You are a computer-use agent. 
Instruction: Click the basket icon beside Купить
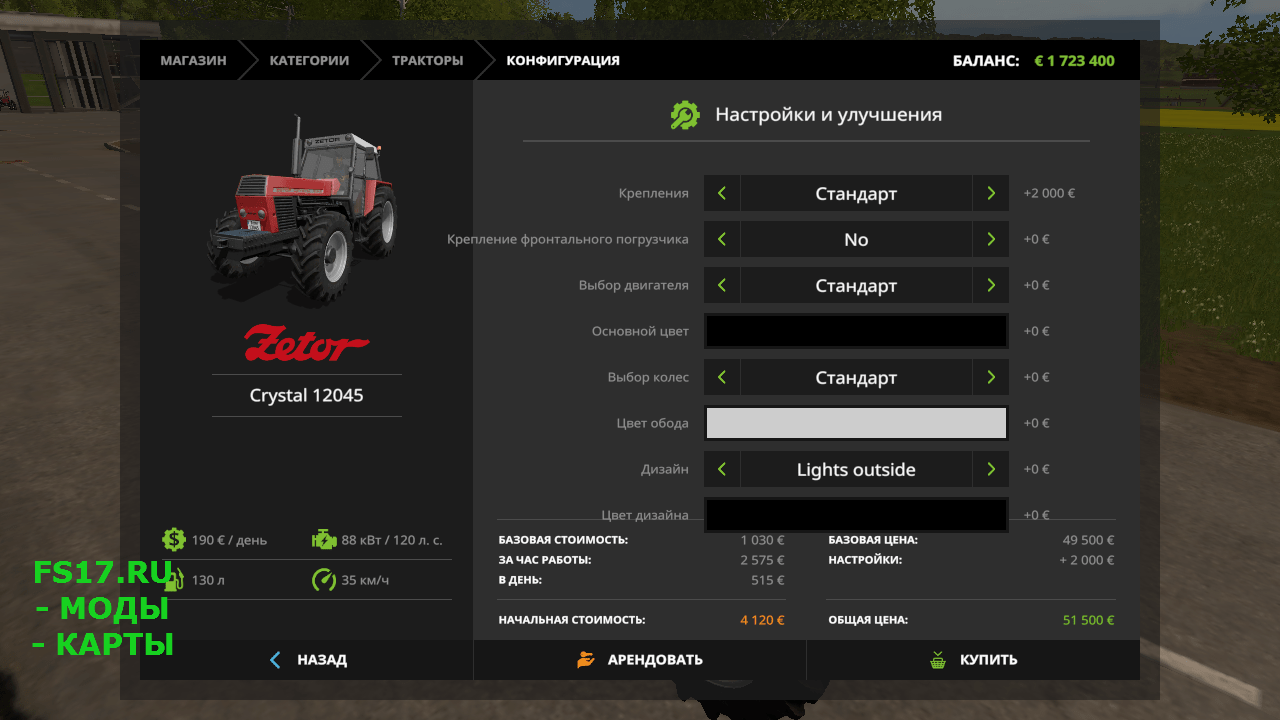coord(938,660)
